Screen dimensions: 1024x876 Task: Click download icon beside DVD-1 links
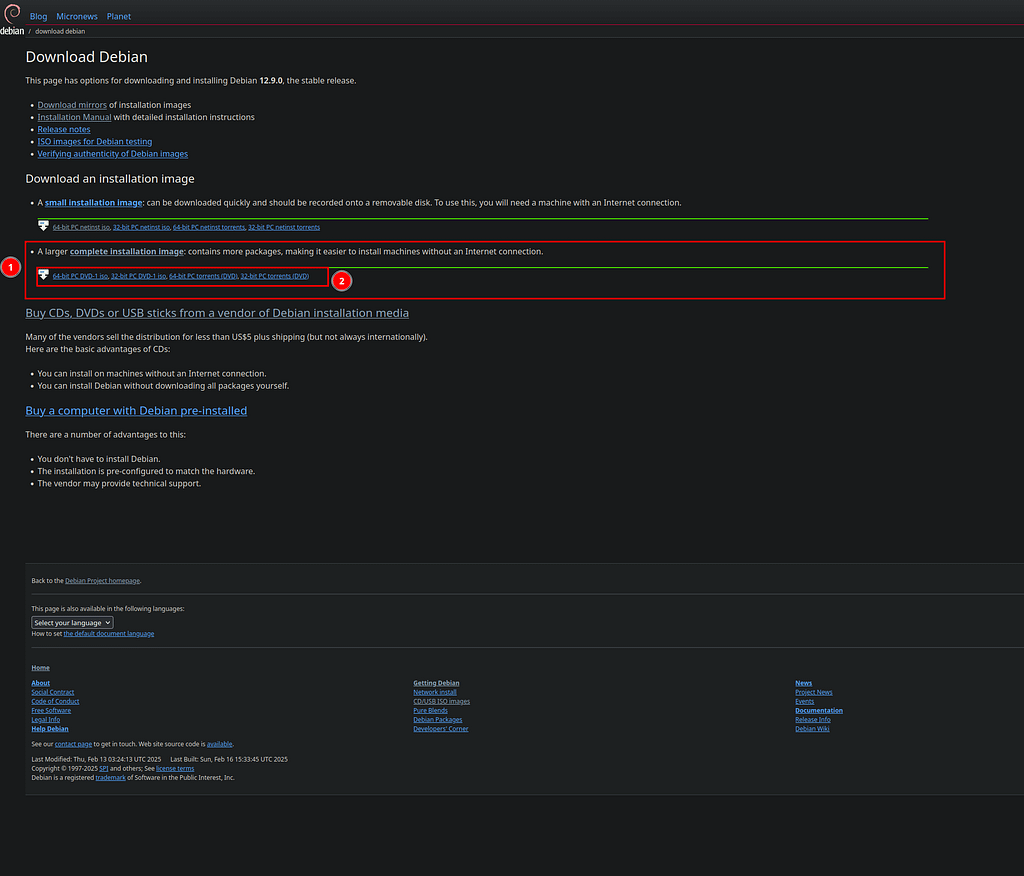(43, 275)
